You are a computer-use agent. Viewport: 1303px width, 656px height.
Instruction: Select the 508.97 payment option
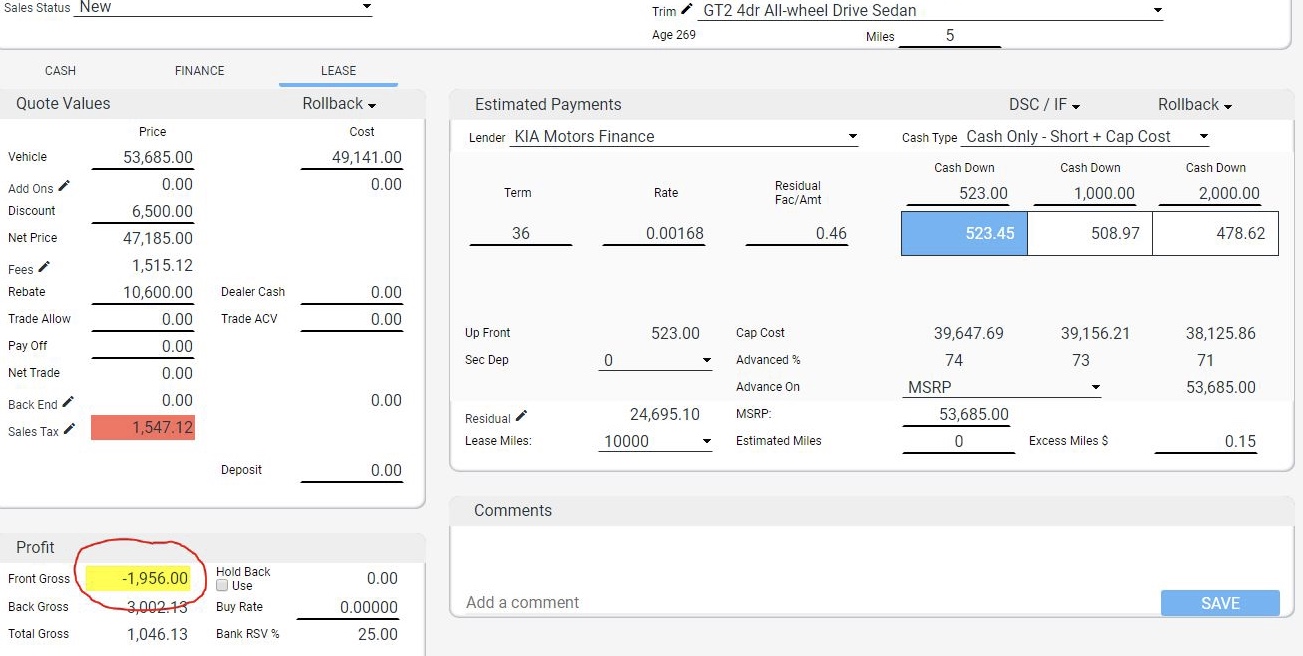pos(1089,233)
